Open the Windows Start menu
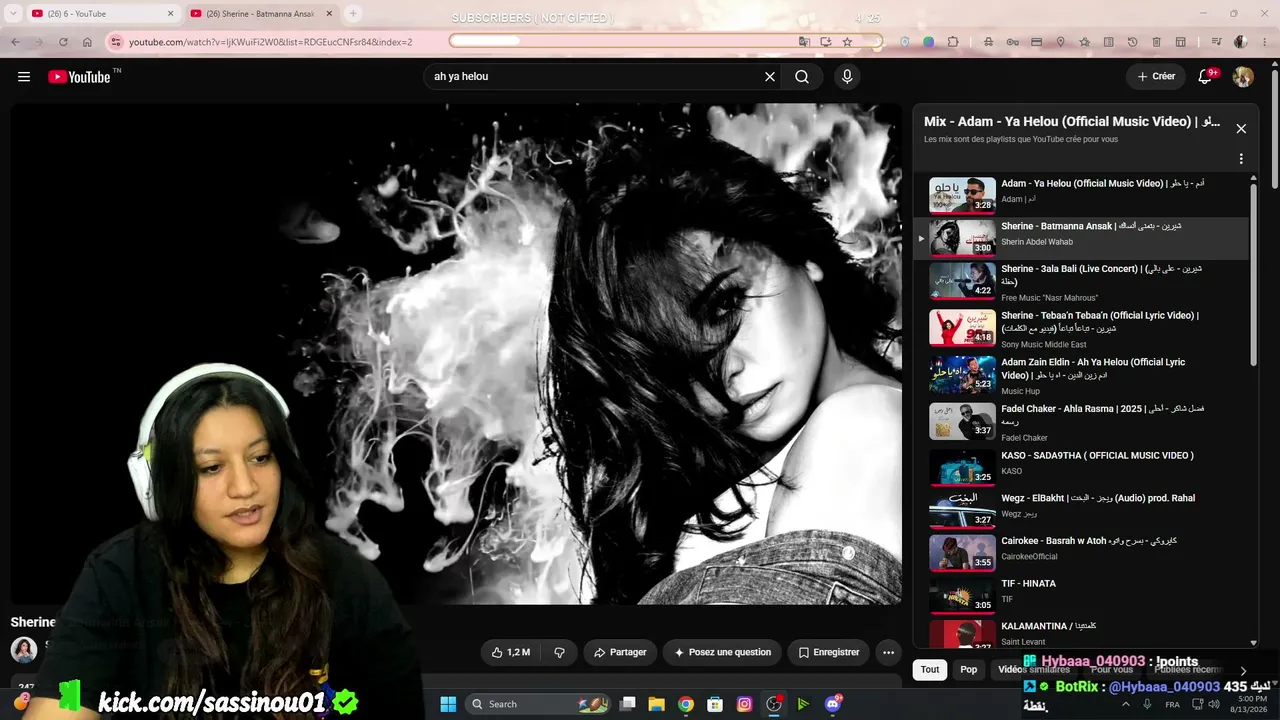The image size is (1280, 720). (x=448, y=704)
